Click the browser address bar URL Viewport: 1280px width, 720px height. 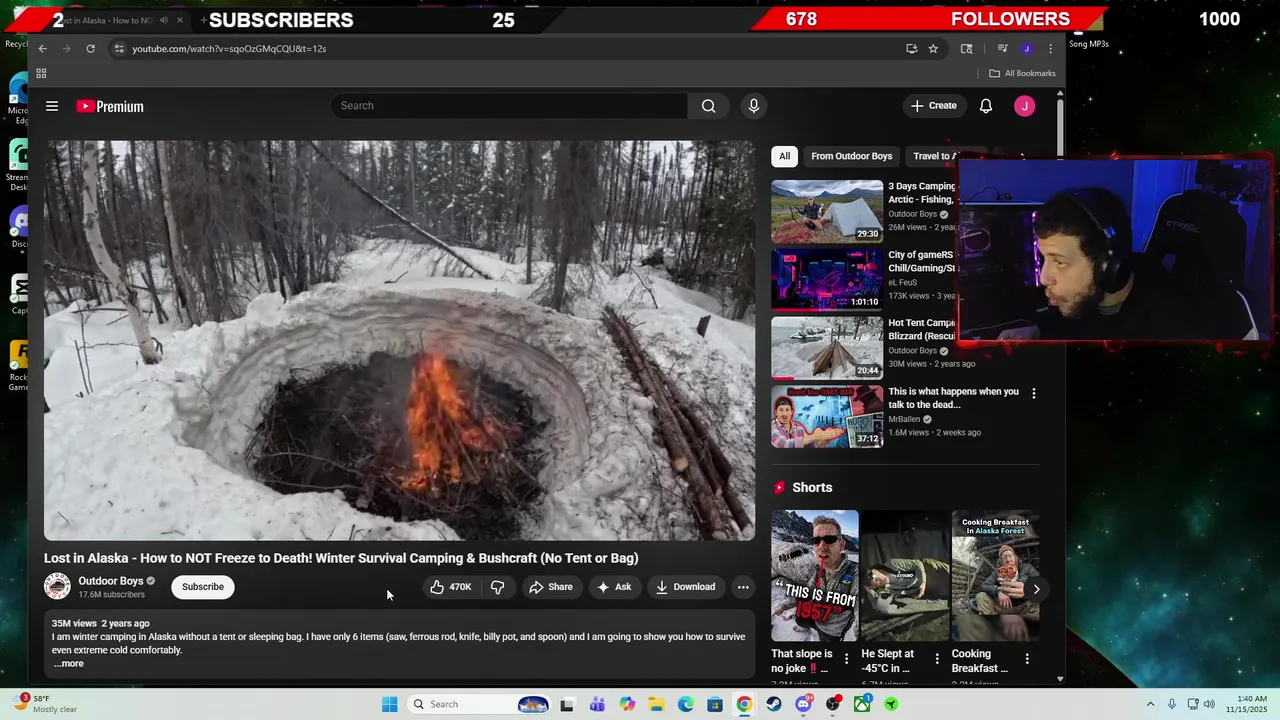tap(229, 48)
